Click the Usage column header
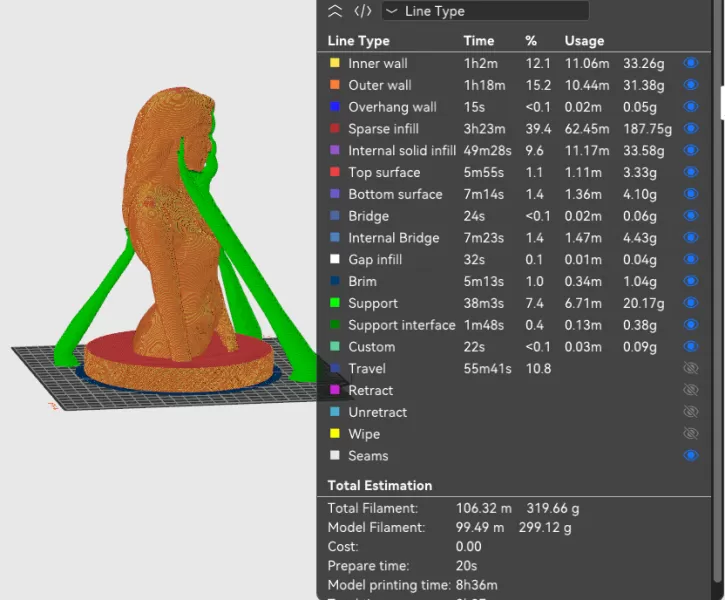This screenshot has width=725, height=600. (584, 41)
